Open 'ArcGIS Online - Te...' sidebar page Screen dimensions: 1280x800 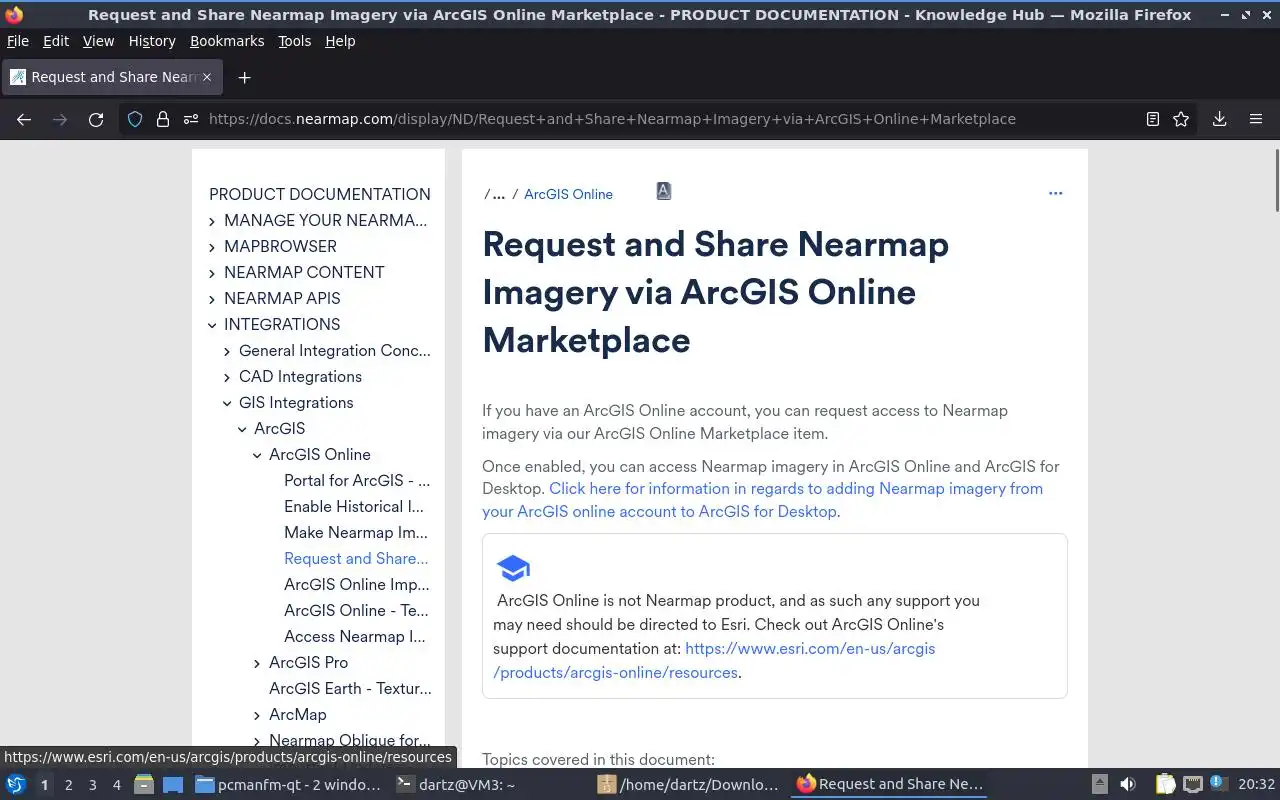tap(356, 610)
